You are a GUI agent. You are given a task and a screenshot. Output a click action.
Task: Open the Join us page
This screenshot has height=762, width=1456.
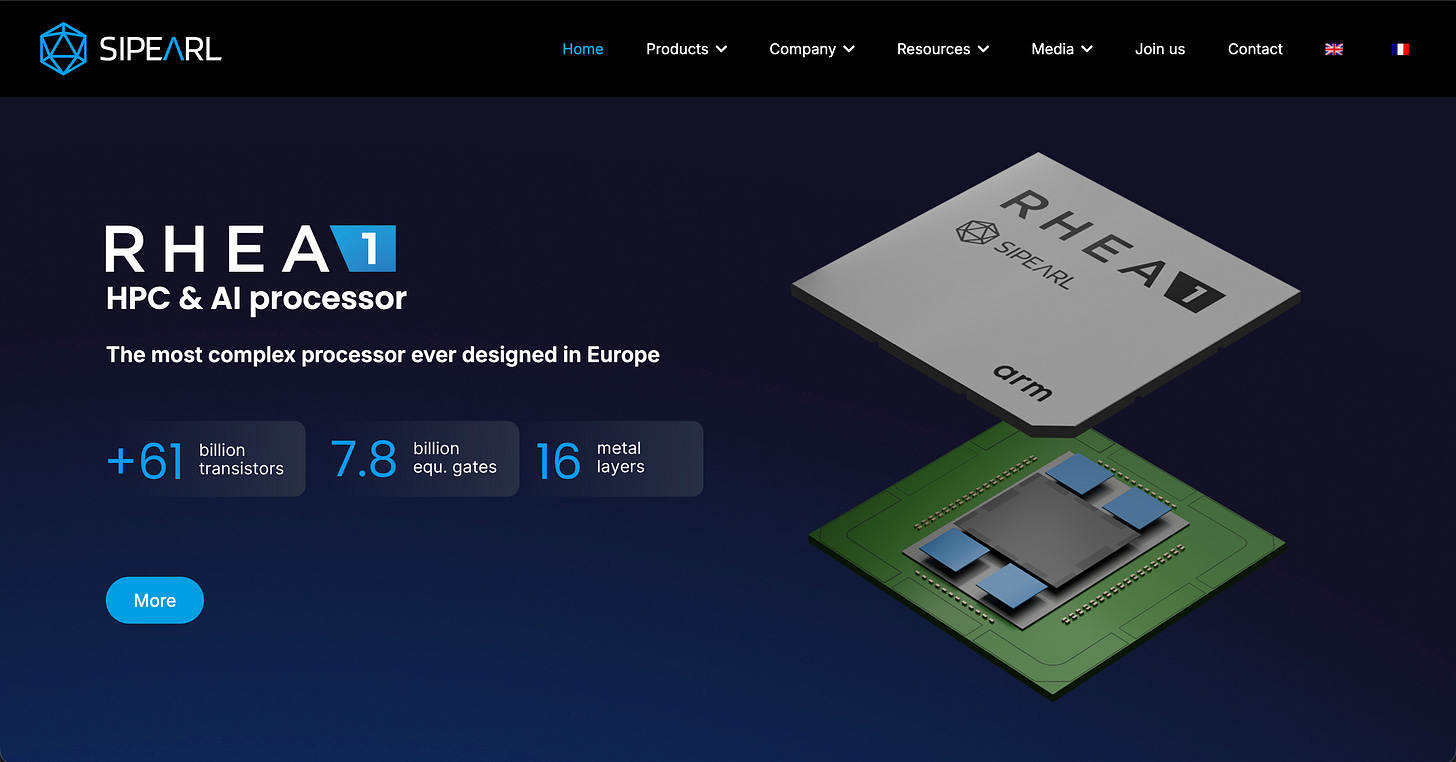click(x=1160, y=49)
